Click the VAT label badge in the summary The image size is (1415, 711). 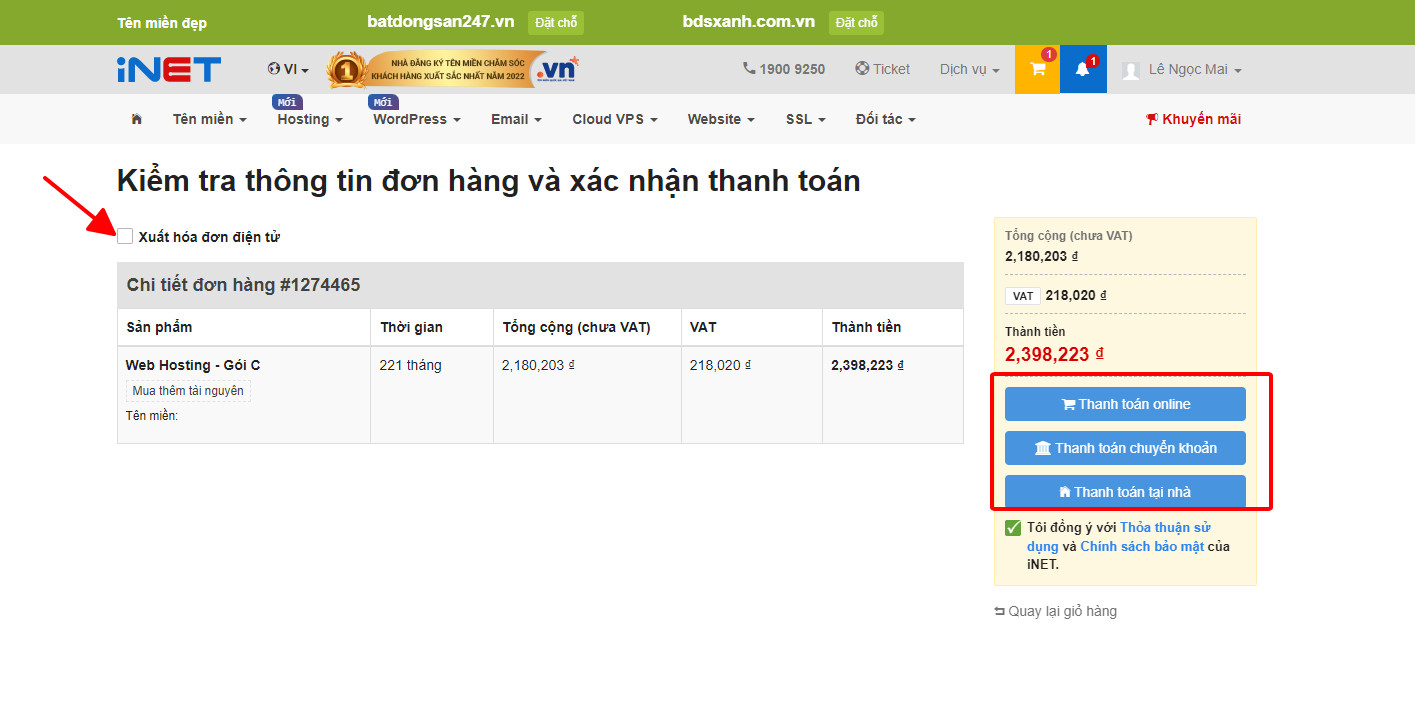[1023, 296]
